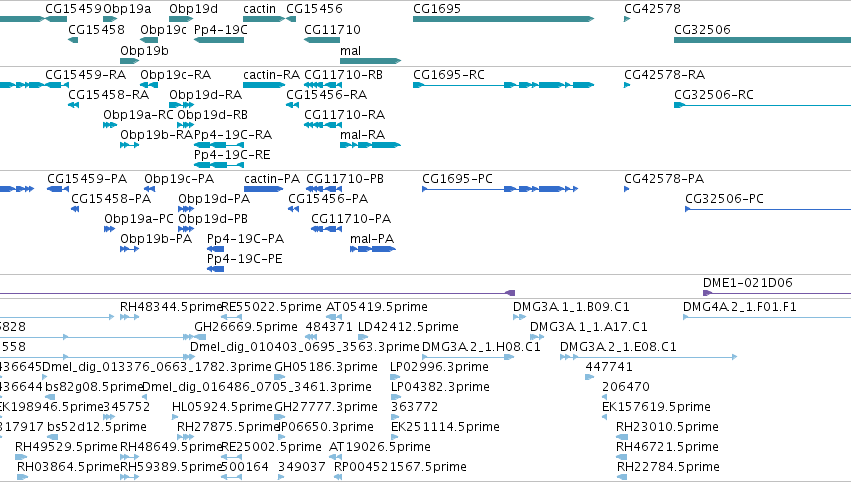Click protein label CG15456-PA
This screenshot has width=851, height=482.
pos(328,199)
